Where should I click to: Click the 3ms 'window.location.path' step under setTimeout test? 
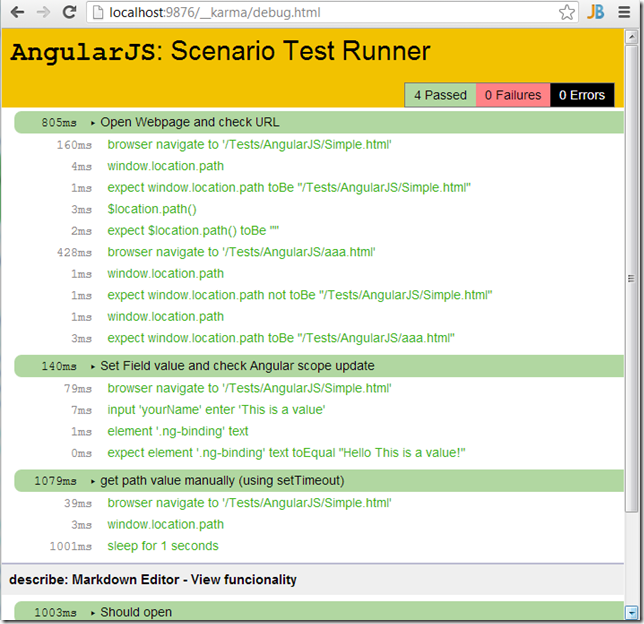(x=166, y=525)
